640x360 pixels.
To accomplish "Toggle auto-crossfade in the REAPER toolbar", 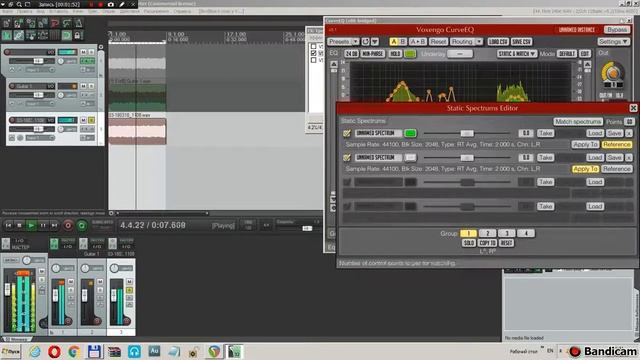I will [7, 36].
